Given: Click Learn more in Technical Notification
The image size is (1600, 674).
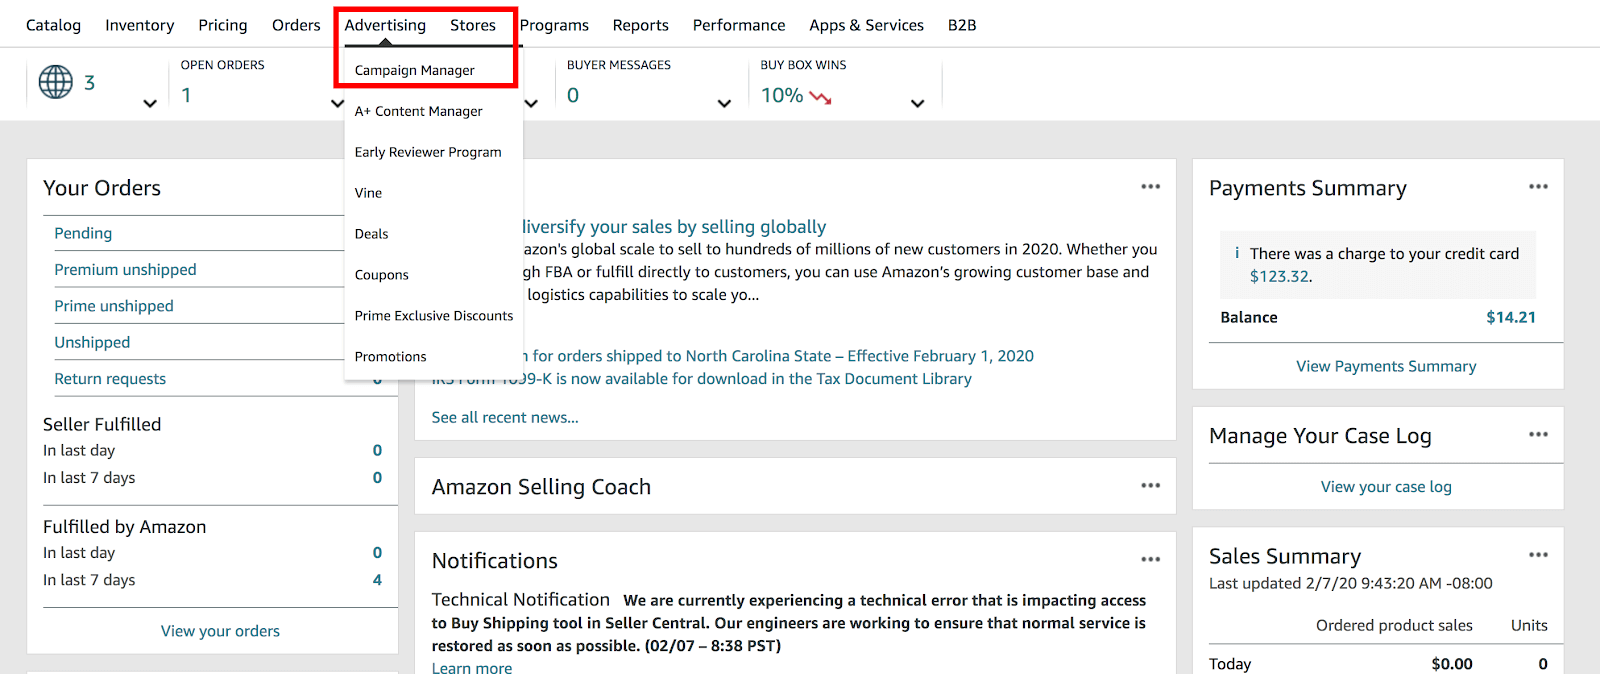Looking at the screenshot, I should tap(472, 667).
